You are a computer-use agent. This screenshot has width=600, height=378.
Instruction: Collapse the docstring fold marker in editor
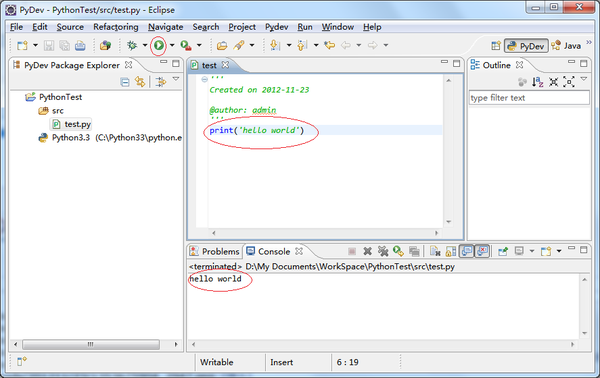(205, 79)
